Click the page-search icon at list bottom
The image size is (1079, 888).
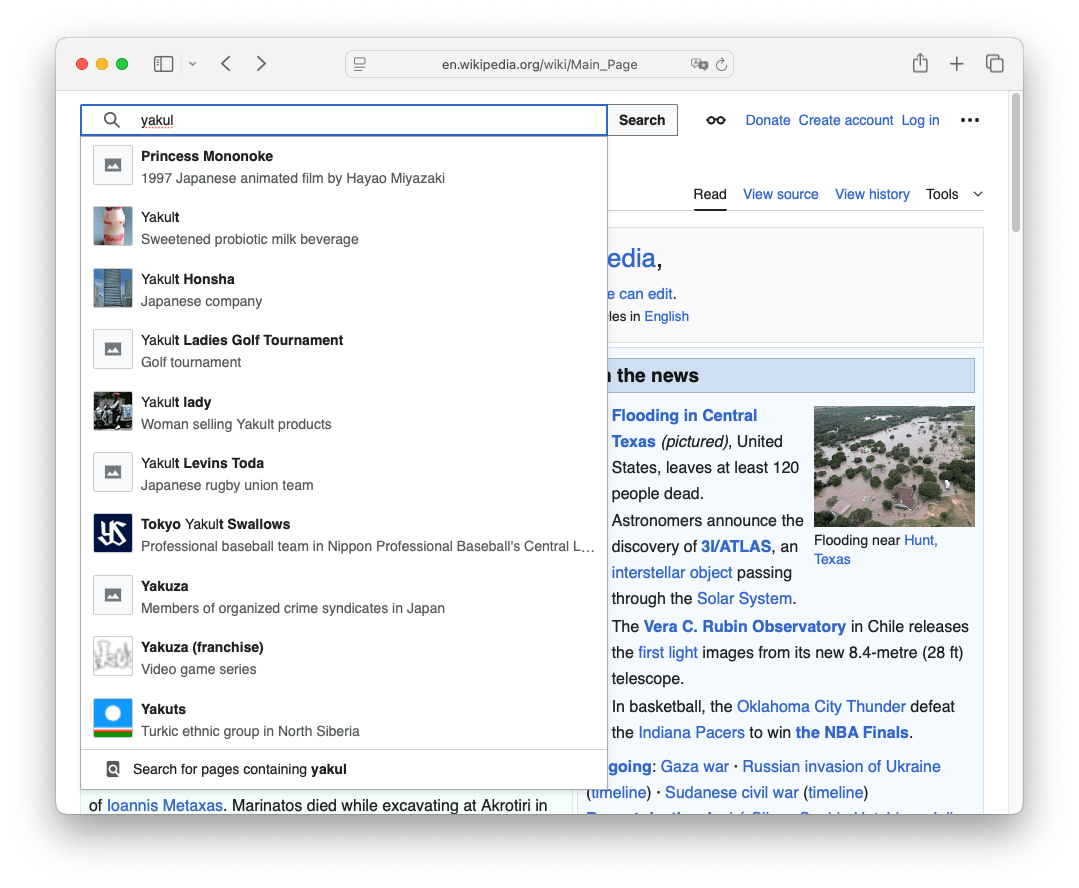click(x=113, y=769)
